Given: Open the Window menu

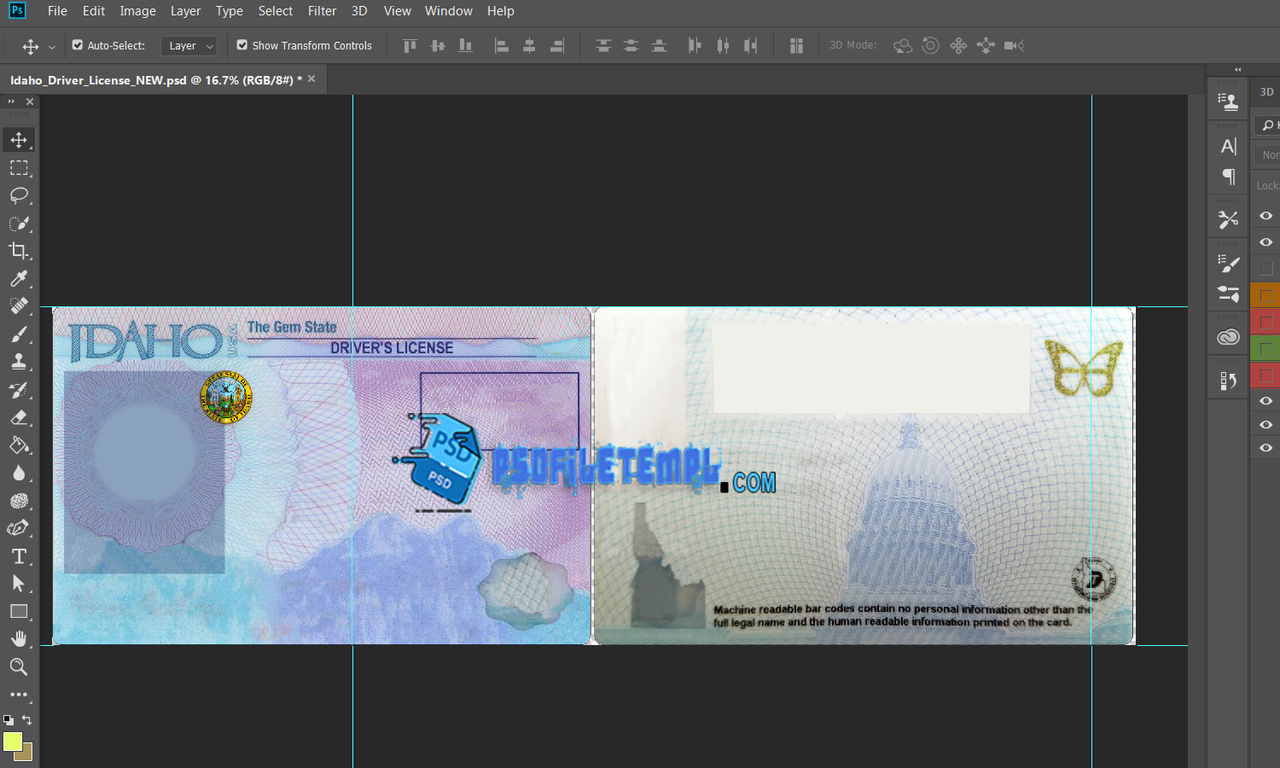Looking at the screenshot, I should [x=449, y=11].
